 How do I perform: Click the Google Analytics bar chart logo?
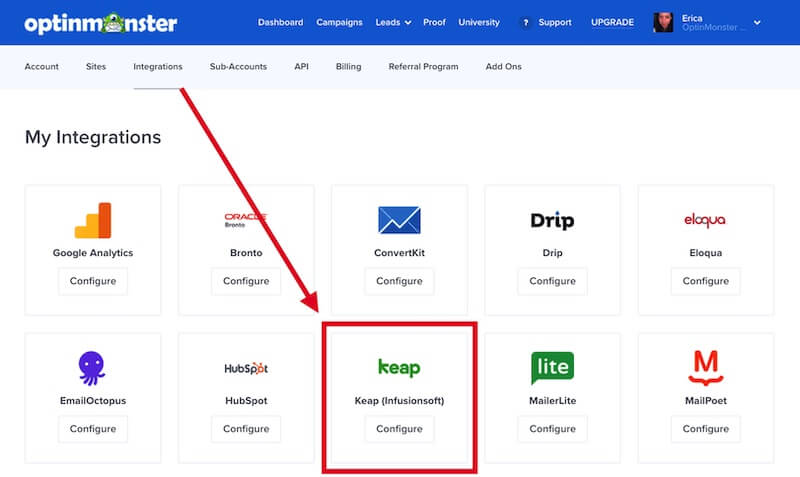click(93, 220)
